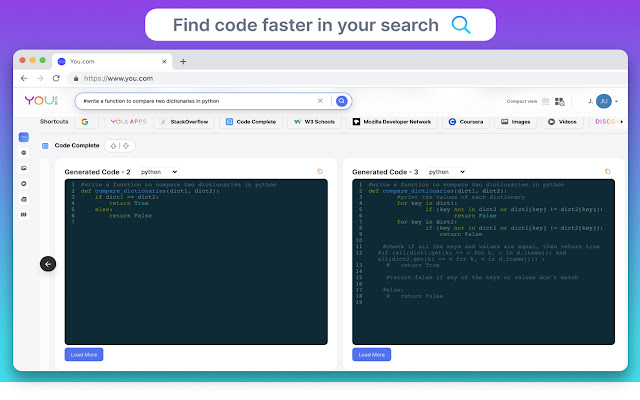
Task: Click the bottom map icon in the left sidebar
Action: (x=24, y=214)
